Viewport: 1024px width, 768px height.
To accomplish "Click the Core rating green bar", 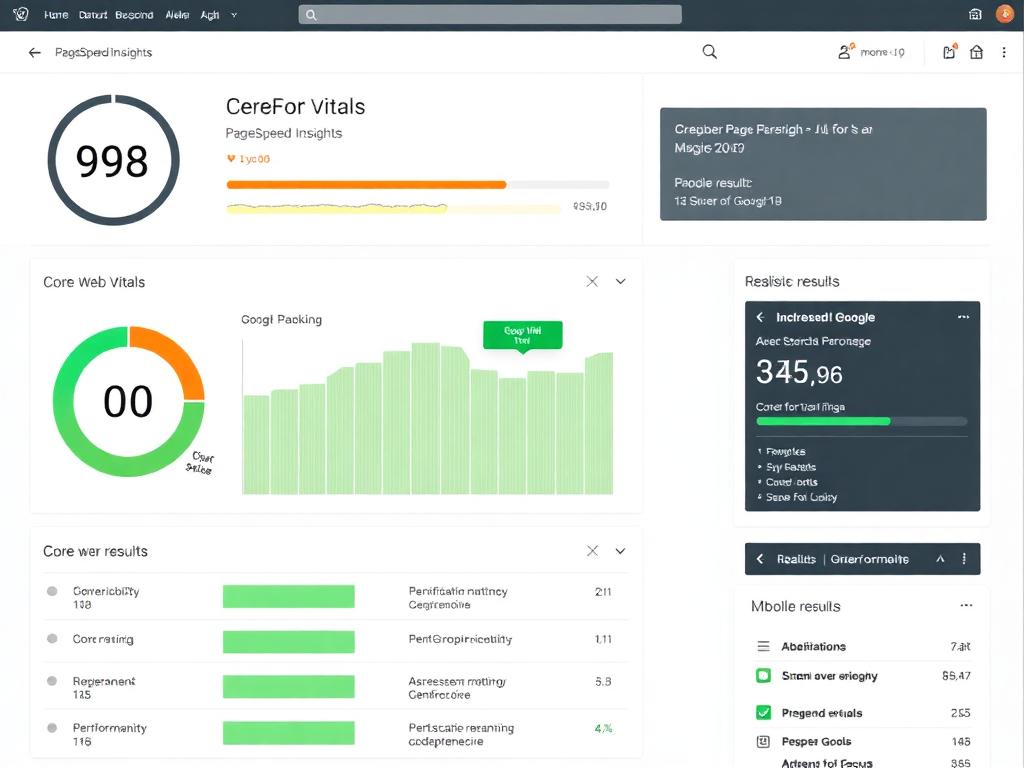I will (x=289, y=642).
